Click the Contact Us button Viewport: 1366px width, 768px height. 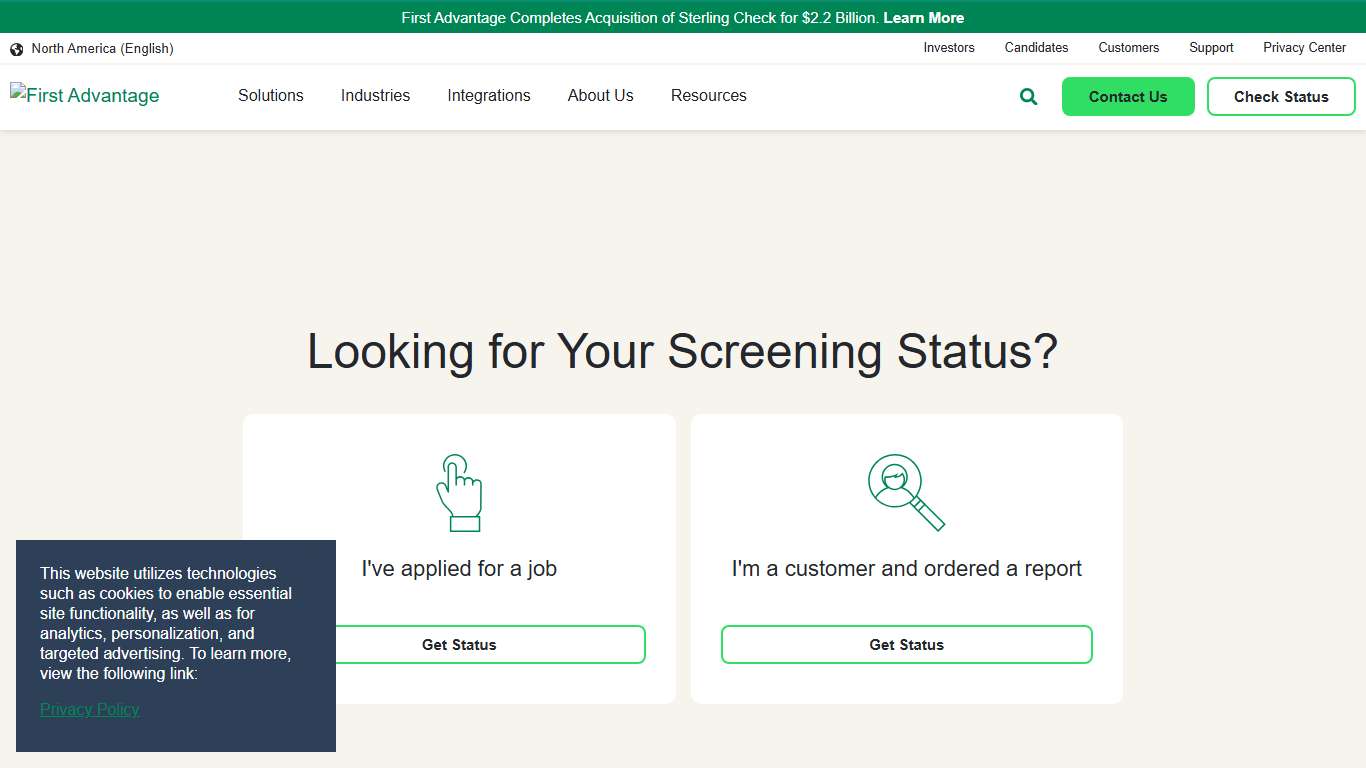[x=1128, y=96]
